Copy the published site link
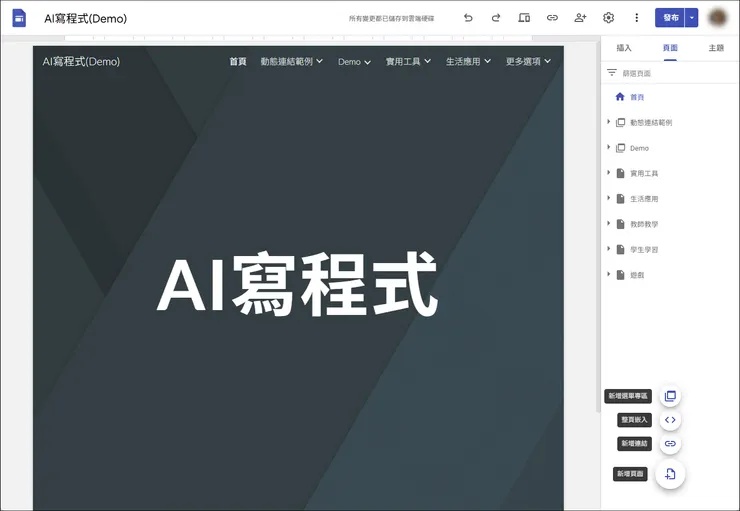The height and width of the screenshot is (511, 740). pos(552,18)
